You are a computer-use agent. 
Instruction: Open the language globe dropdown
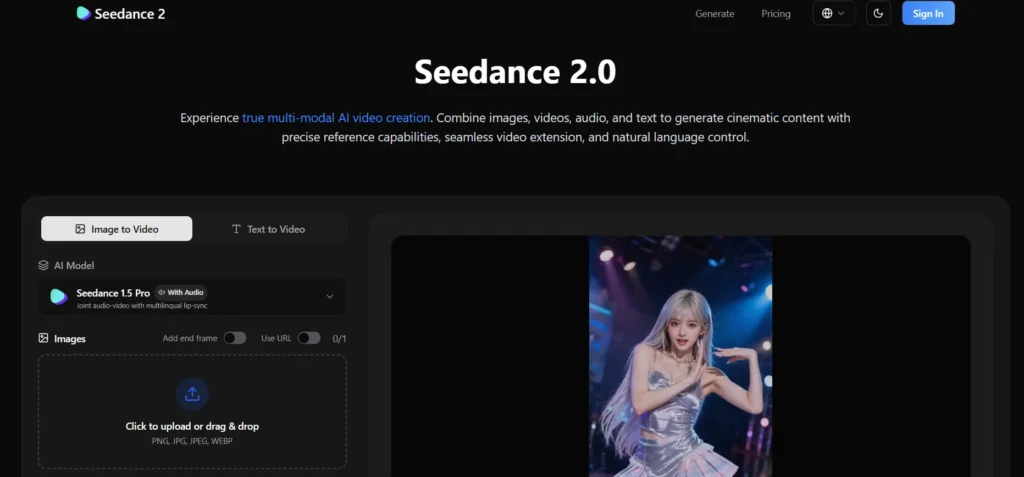pyautogui.click(x=834, y=14)
